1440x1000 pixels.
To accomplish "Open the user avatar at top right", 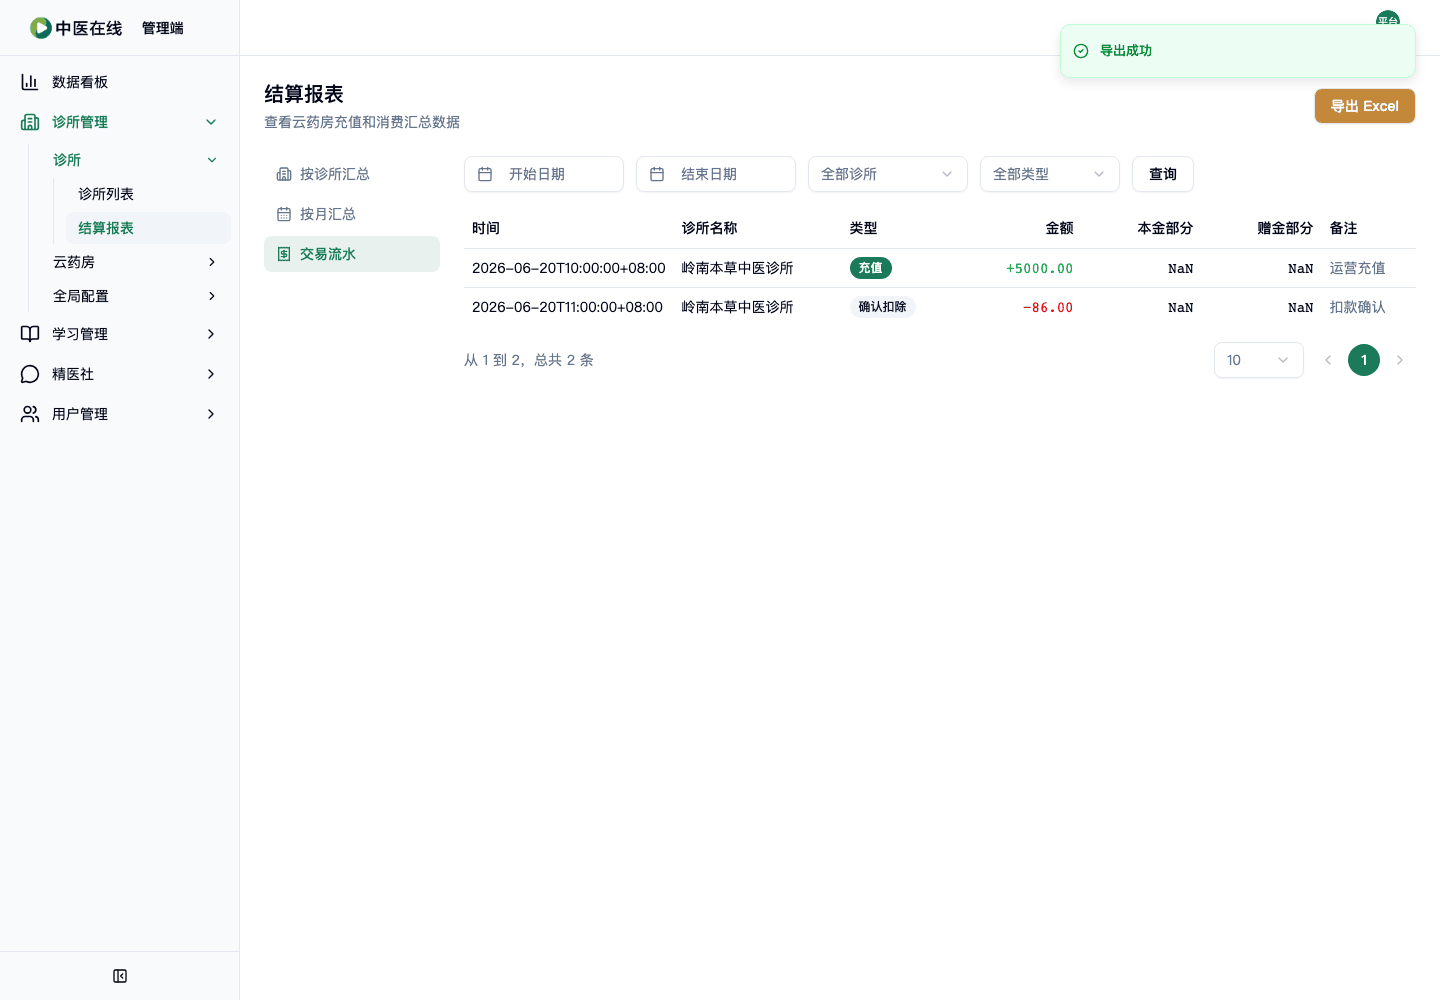I will (x=1388, y=20).
